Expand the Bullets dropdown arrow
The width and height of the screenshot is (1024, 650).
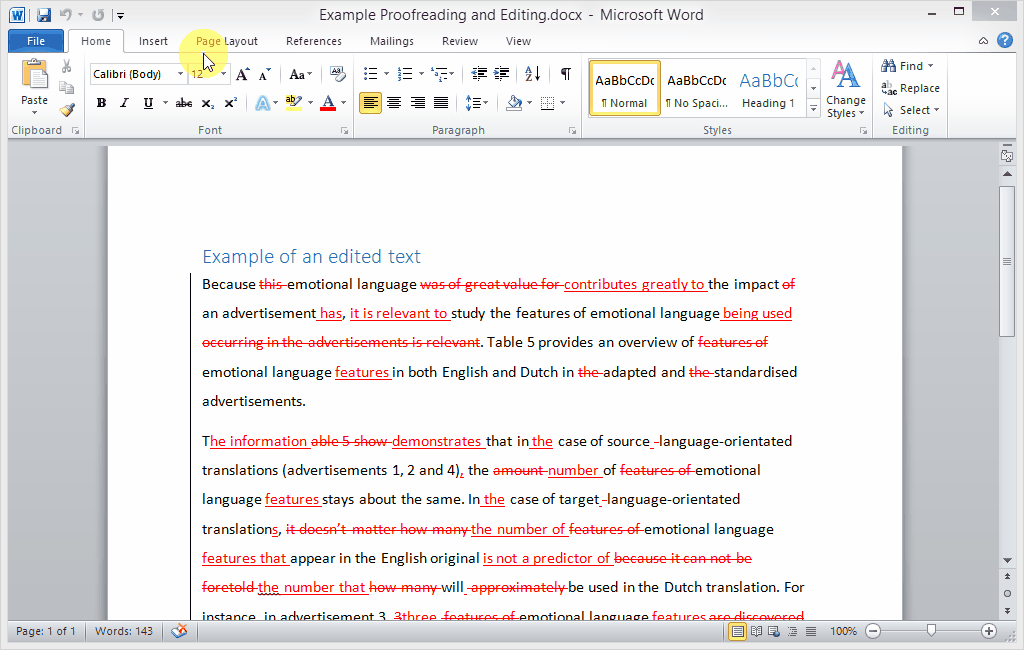pyautogui.click(x=385, y=74)
